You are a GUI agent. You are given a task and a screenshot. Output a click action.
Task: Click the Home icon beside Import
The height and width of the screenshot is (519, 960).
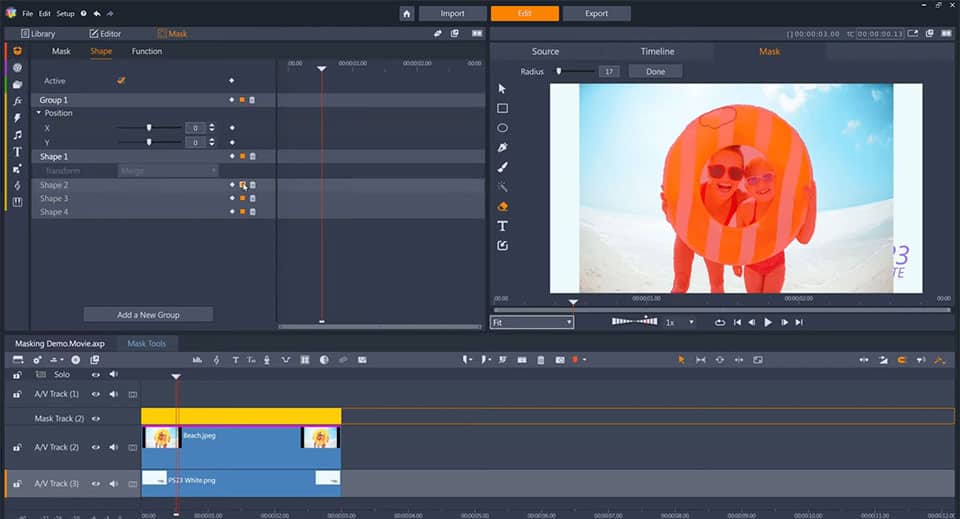pyautogui.click(x=407, y=14)
